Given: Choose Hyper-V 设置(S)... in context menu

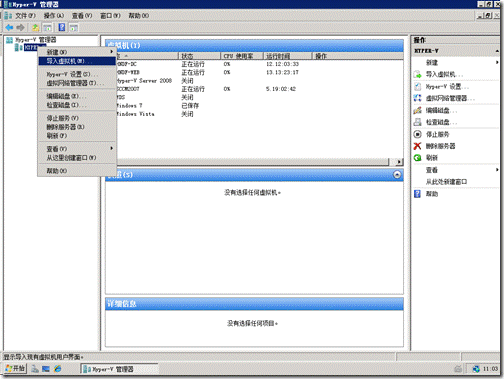Looking at the screenshot, I should 77,74.
